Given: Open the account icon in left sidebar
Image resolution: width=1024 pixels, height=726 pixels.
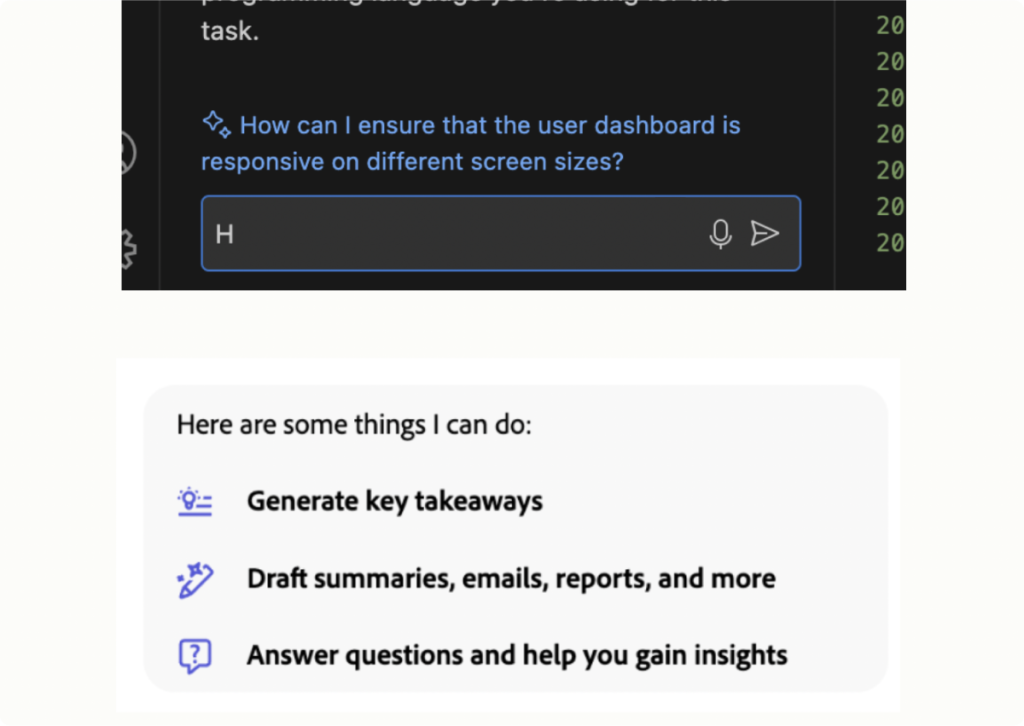Looking at the screenshot, I should point(128,153).
